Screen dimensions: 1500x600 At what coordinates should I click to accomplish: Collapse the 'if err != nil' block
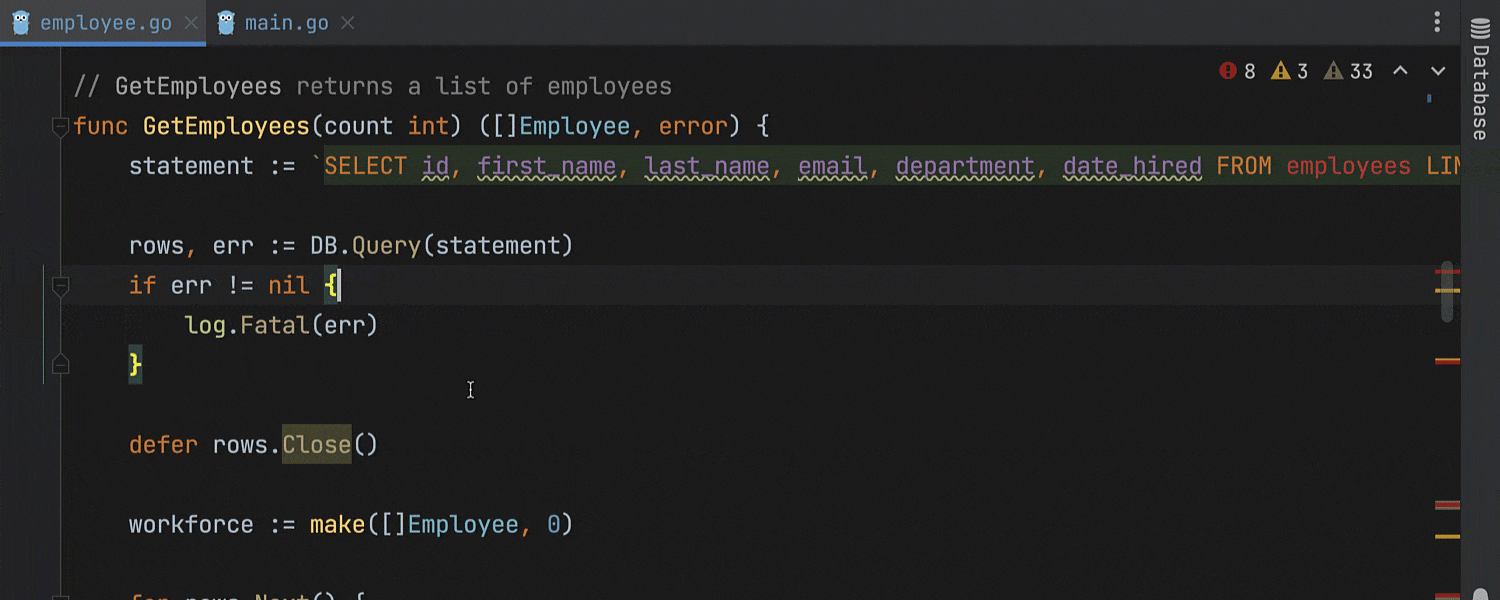coord(60,286)
